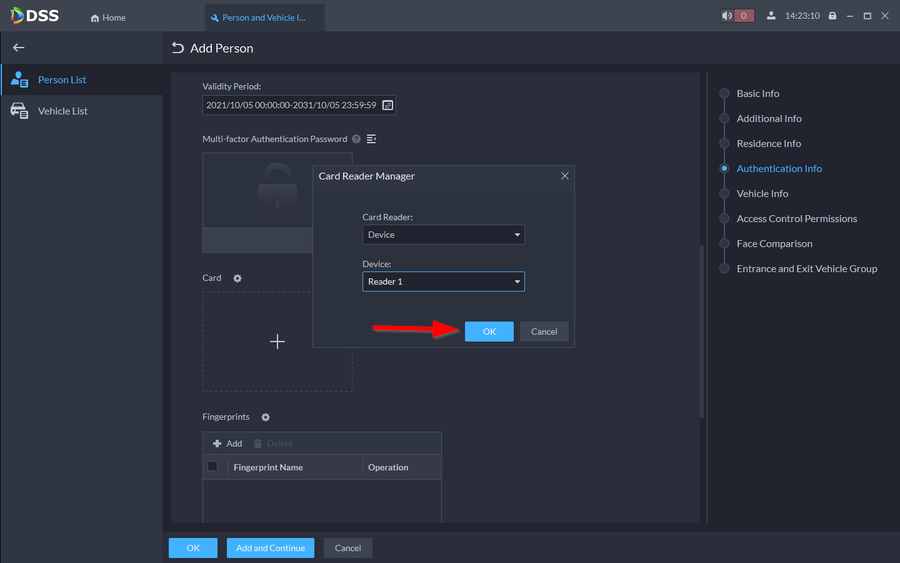Click the back arrow in the sidebar
The height and width of the screenshot is (563, 900).
pos(18,48)
